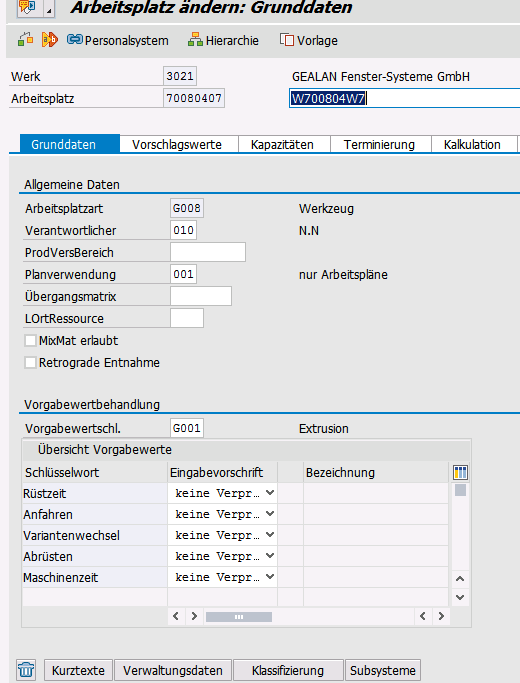Switch to the Terminierung tab
Screen dimensions: 520x683
pyautogui.click(x=379, y=144)
